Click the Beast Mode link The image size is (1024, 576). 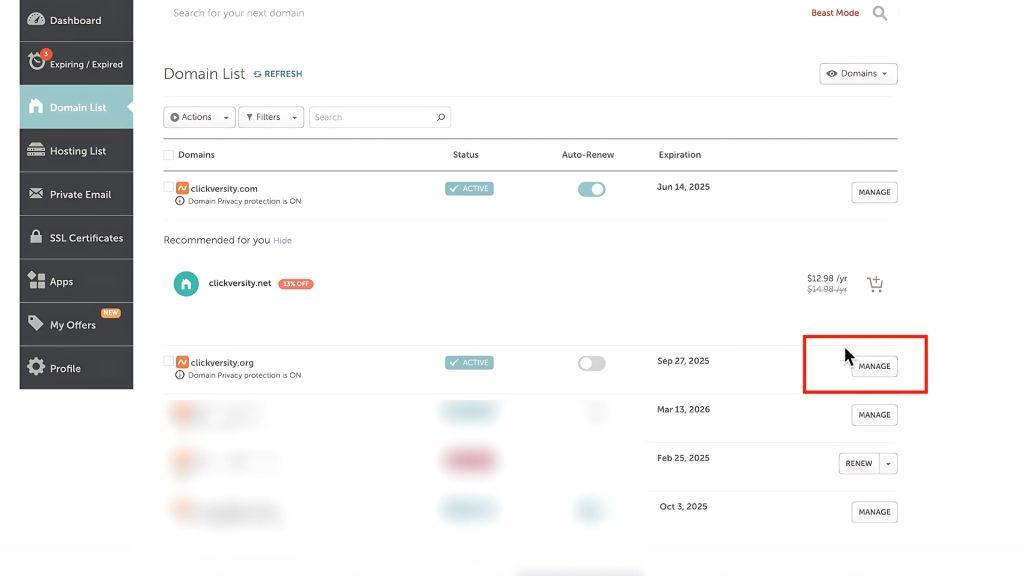[835, 13]
